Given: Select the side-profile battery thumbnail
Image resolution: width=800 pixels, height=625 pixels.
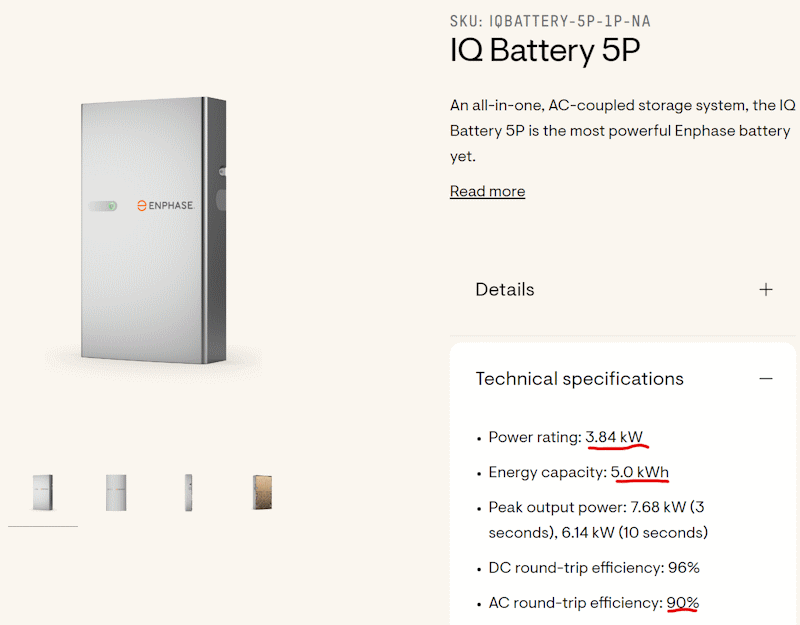Looking at the screenshot, I should 188,492.
